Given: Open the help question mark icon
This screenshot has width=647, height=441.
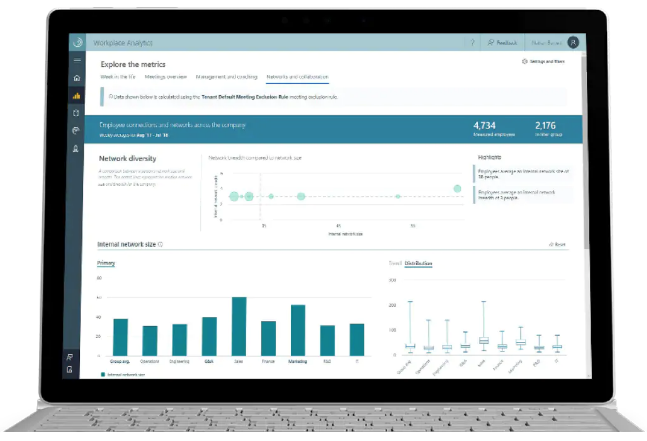Looking at the screenshot, I should coord(472,42).
